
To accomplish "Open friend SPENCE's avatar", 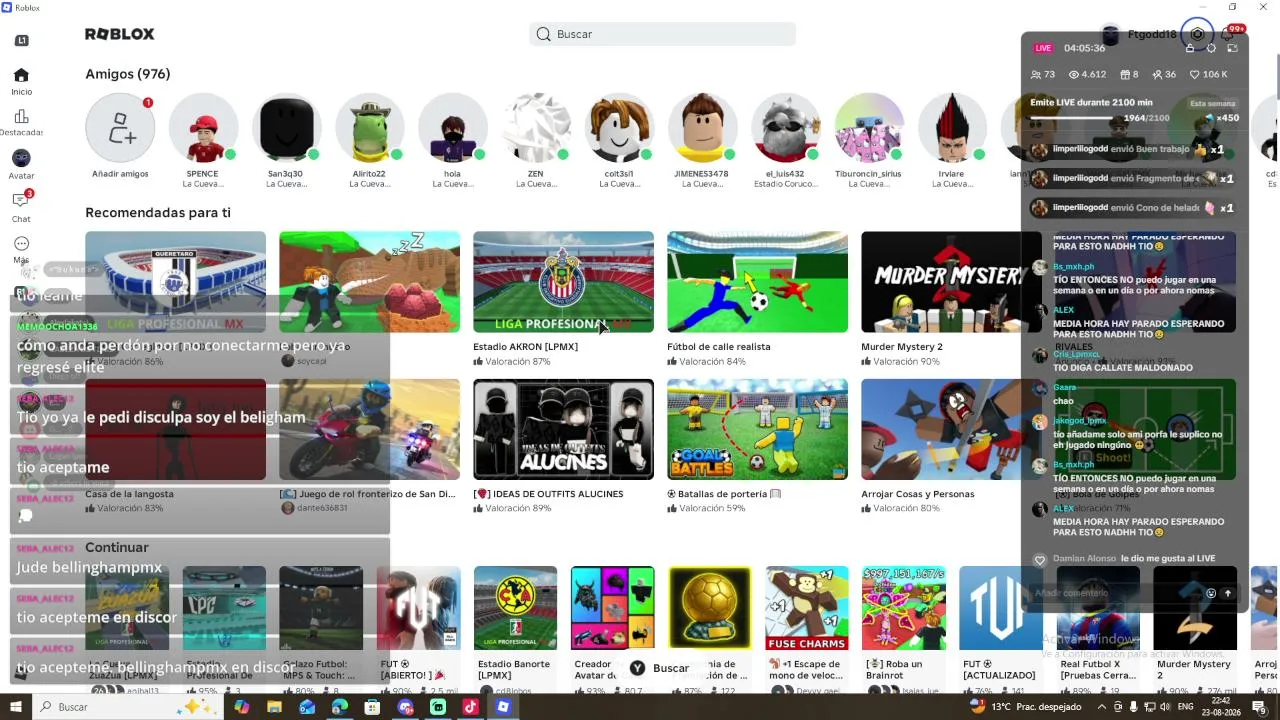I will click(203, 128).
